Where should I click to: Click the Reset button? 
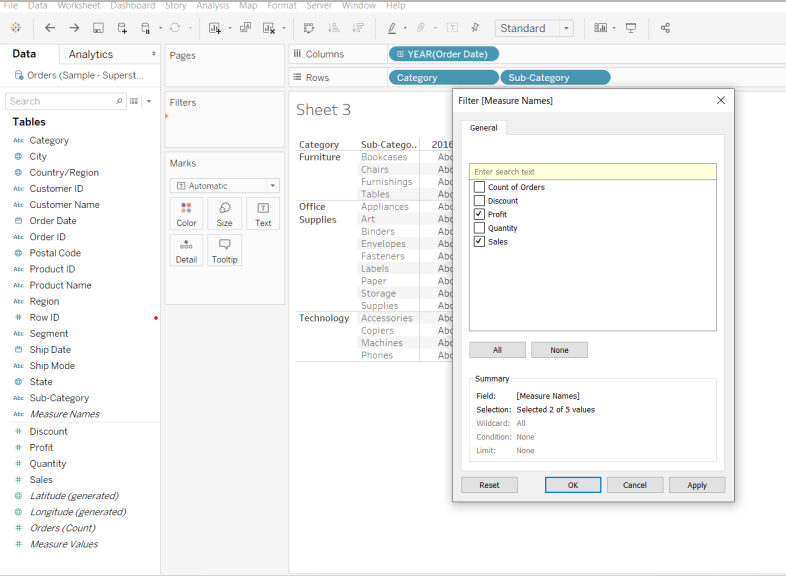coord(489,485)
